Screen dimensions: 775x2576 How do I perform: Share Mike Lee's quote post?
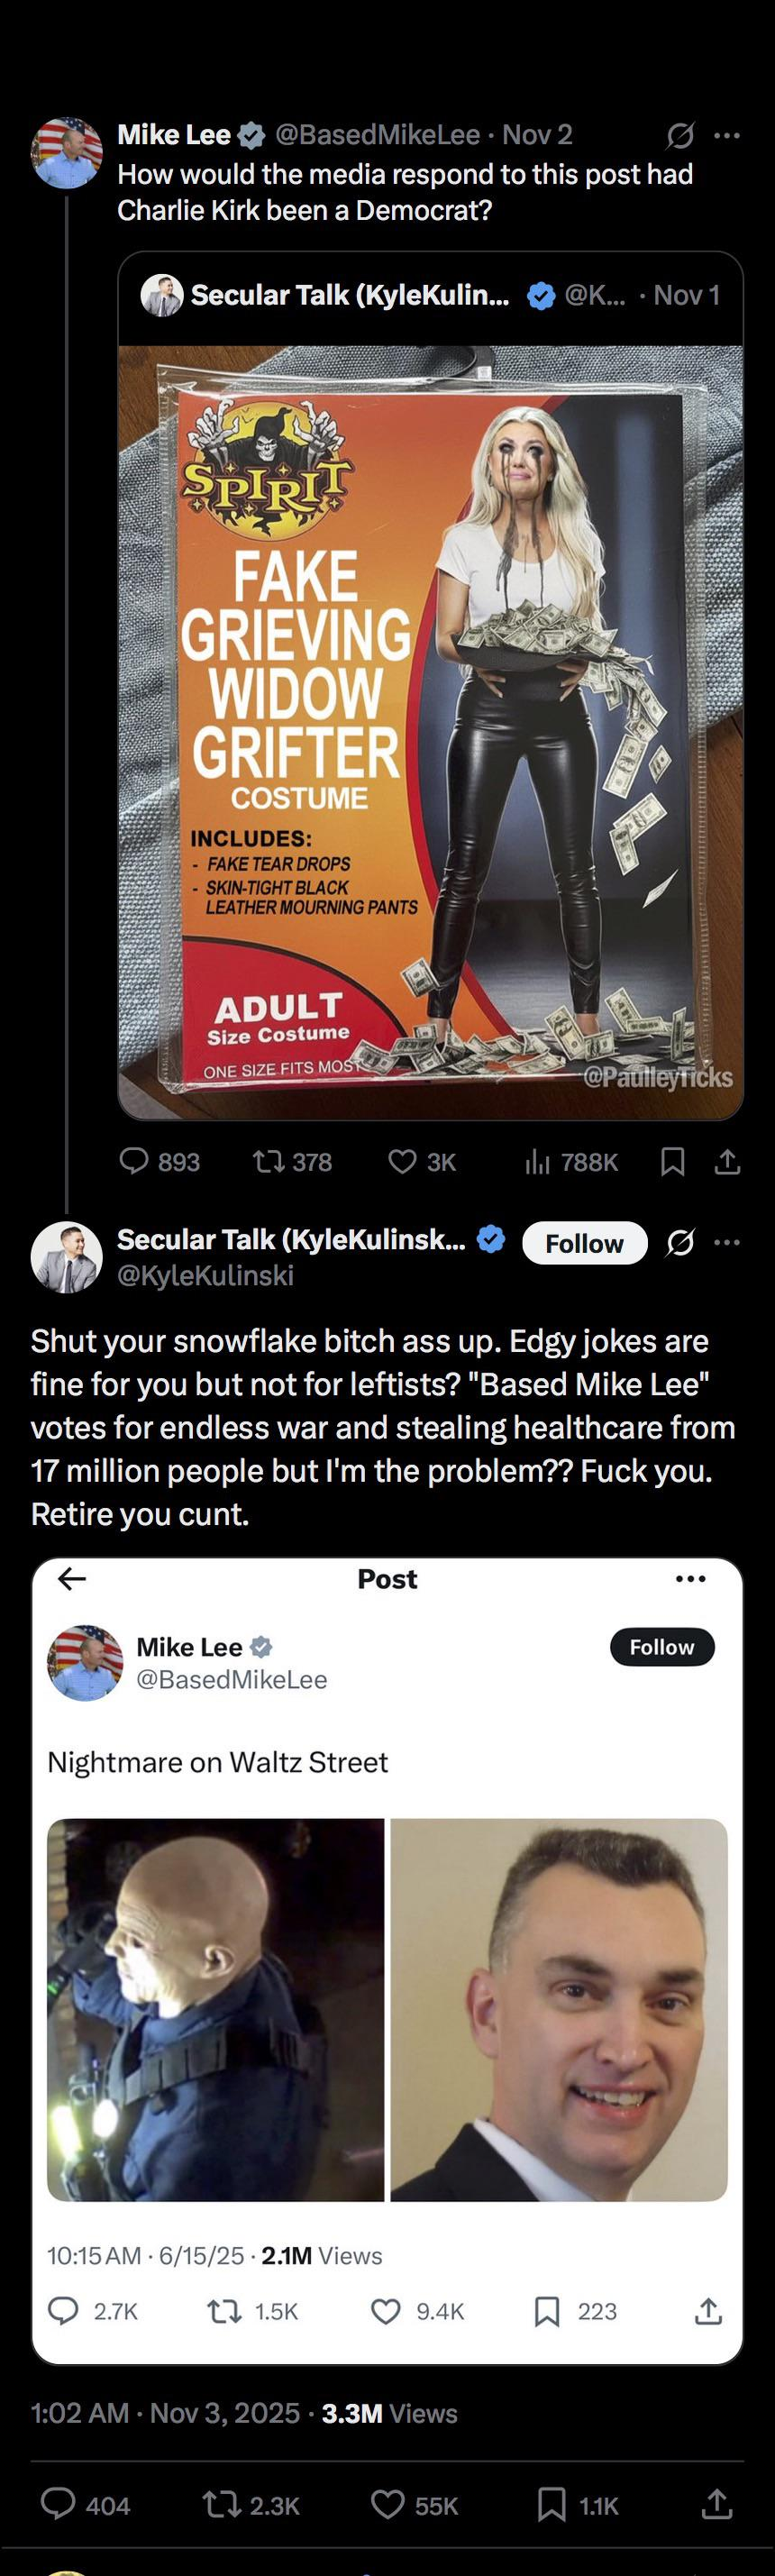point(728,1161)
